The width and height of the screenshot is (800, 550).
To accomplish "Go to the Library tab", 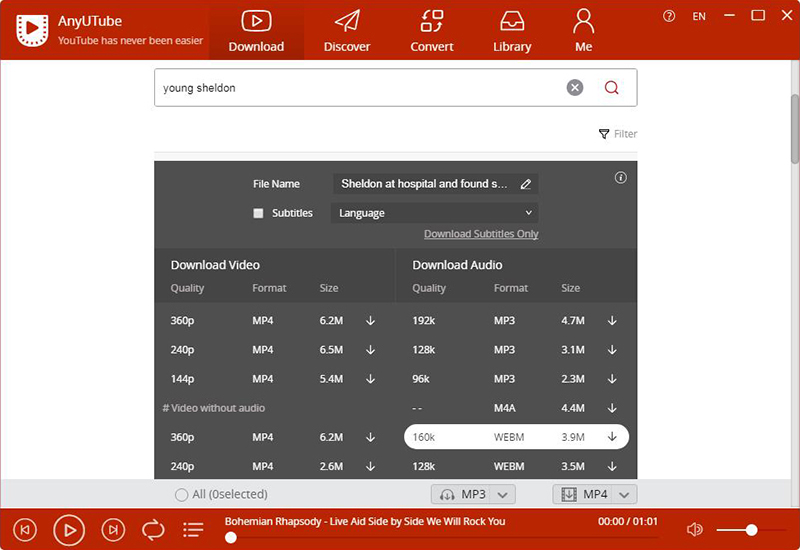I will [x=512, y=31].
